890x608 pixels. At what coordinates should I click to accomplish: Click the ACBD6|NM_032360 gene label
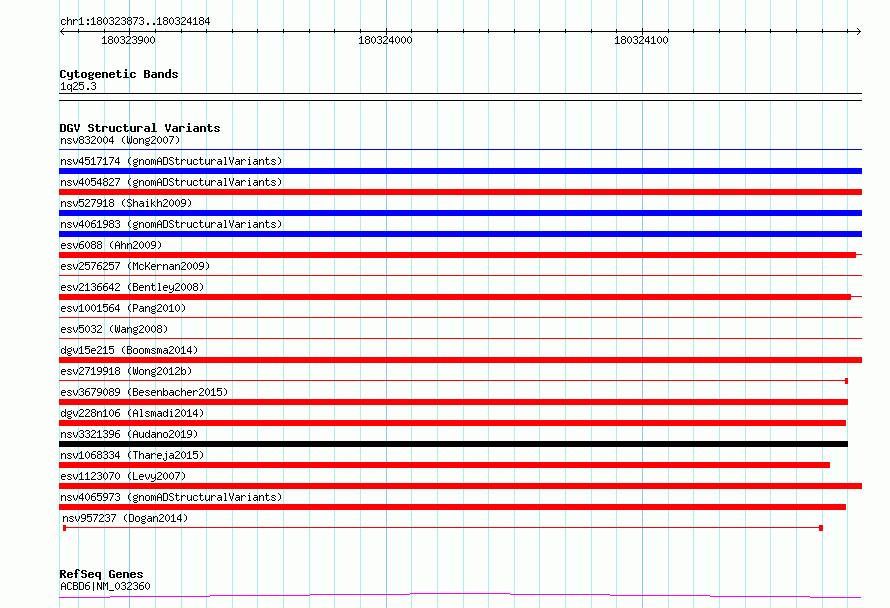[x=105, y=586]
